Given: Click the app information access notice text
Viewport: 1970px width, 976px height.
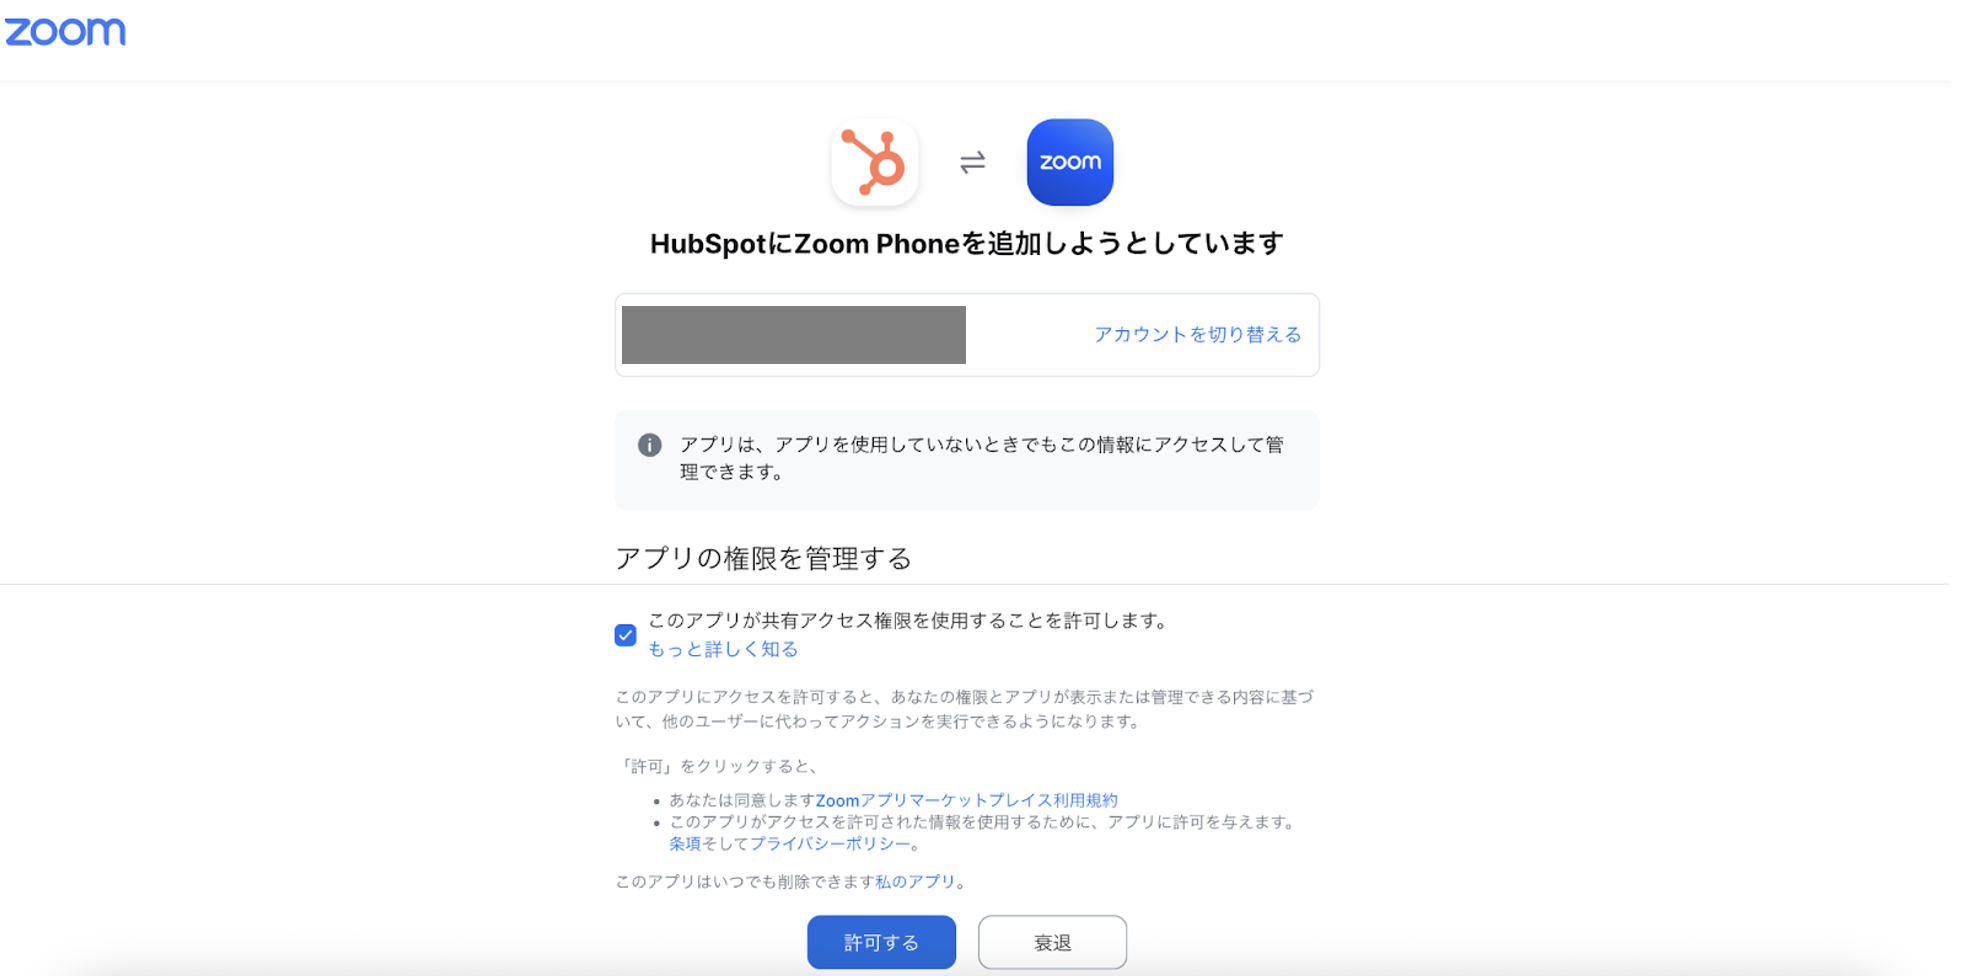Looking at the screenshot, I should coord(982,458).
